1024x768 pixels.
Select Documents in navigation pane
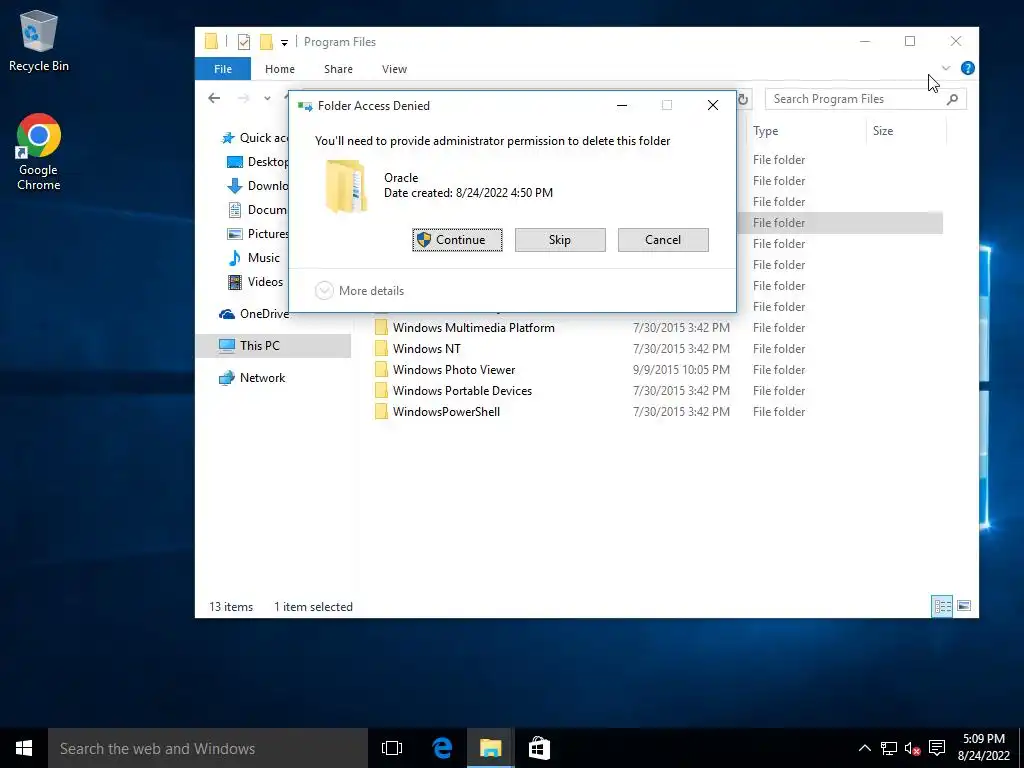[x=257, y=210]
